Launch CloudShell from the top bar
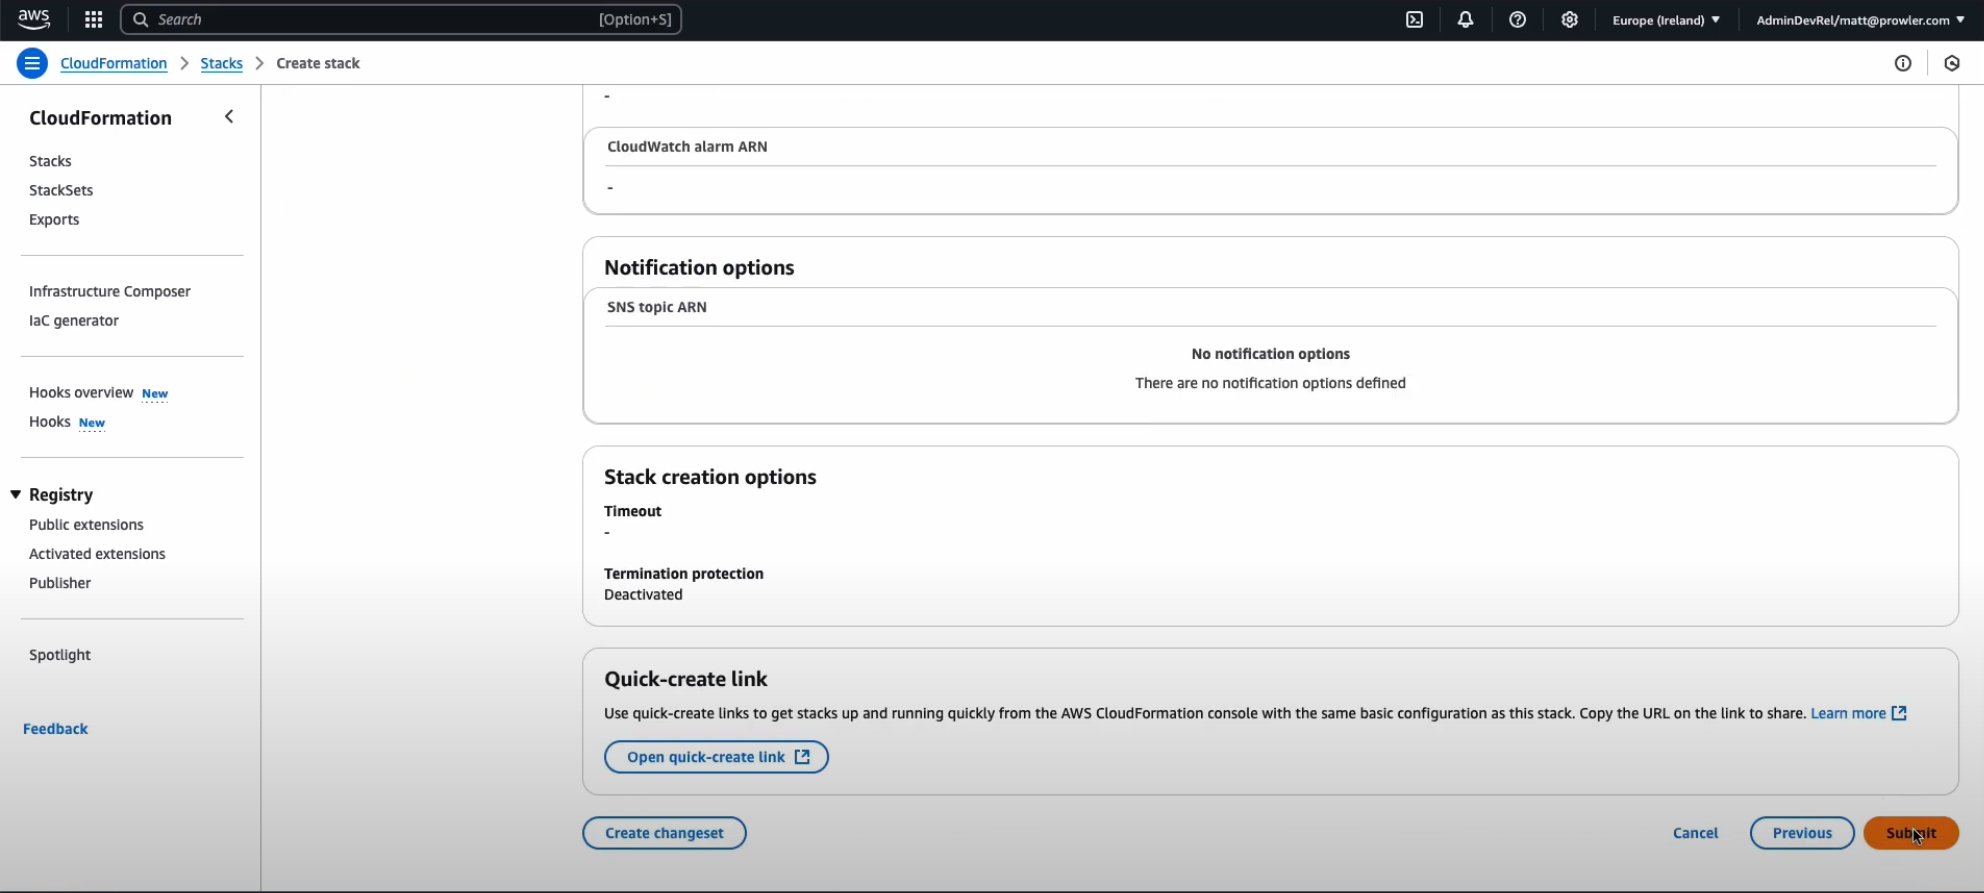Viewport: 1984px width, 893px height. [1414, 19]
